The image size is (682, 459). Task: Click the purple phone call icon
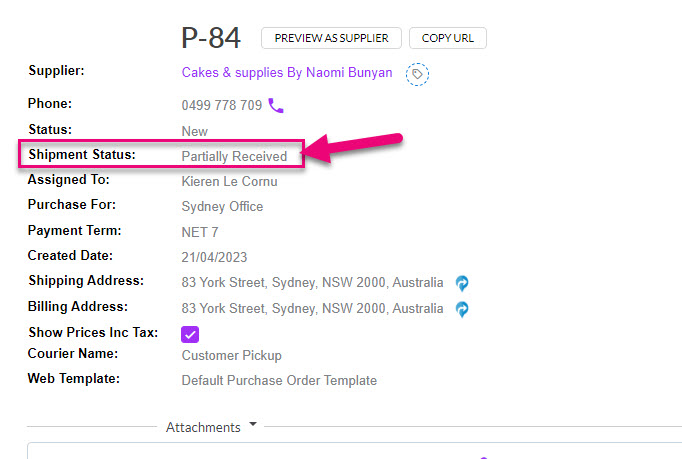click(x=276, y=105)
